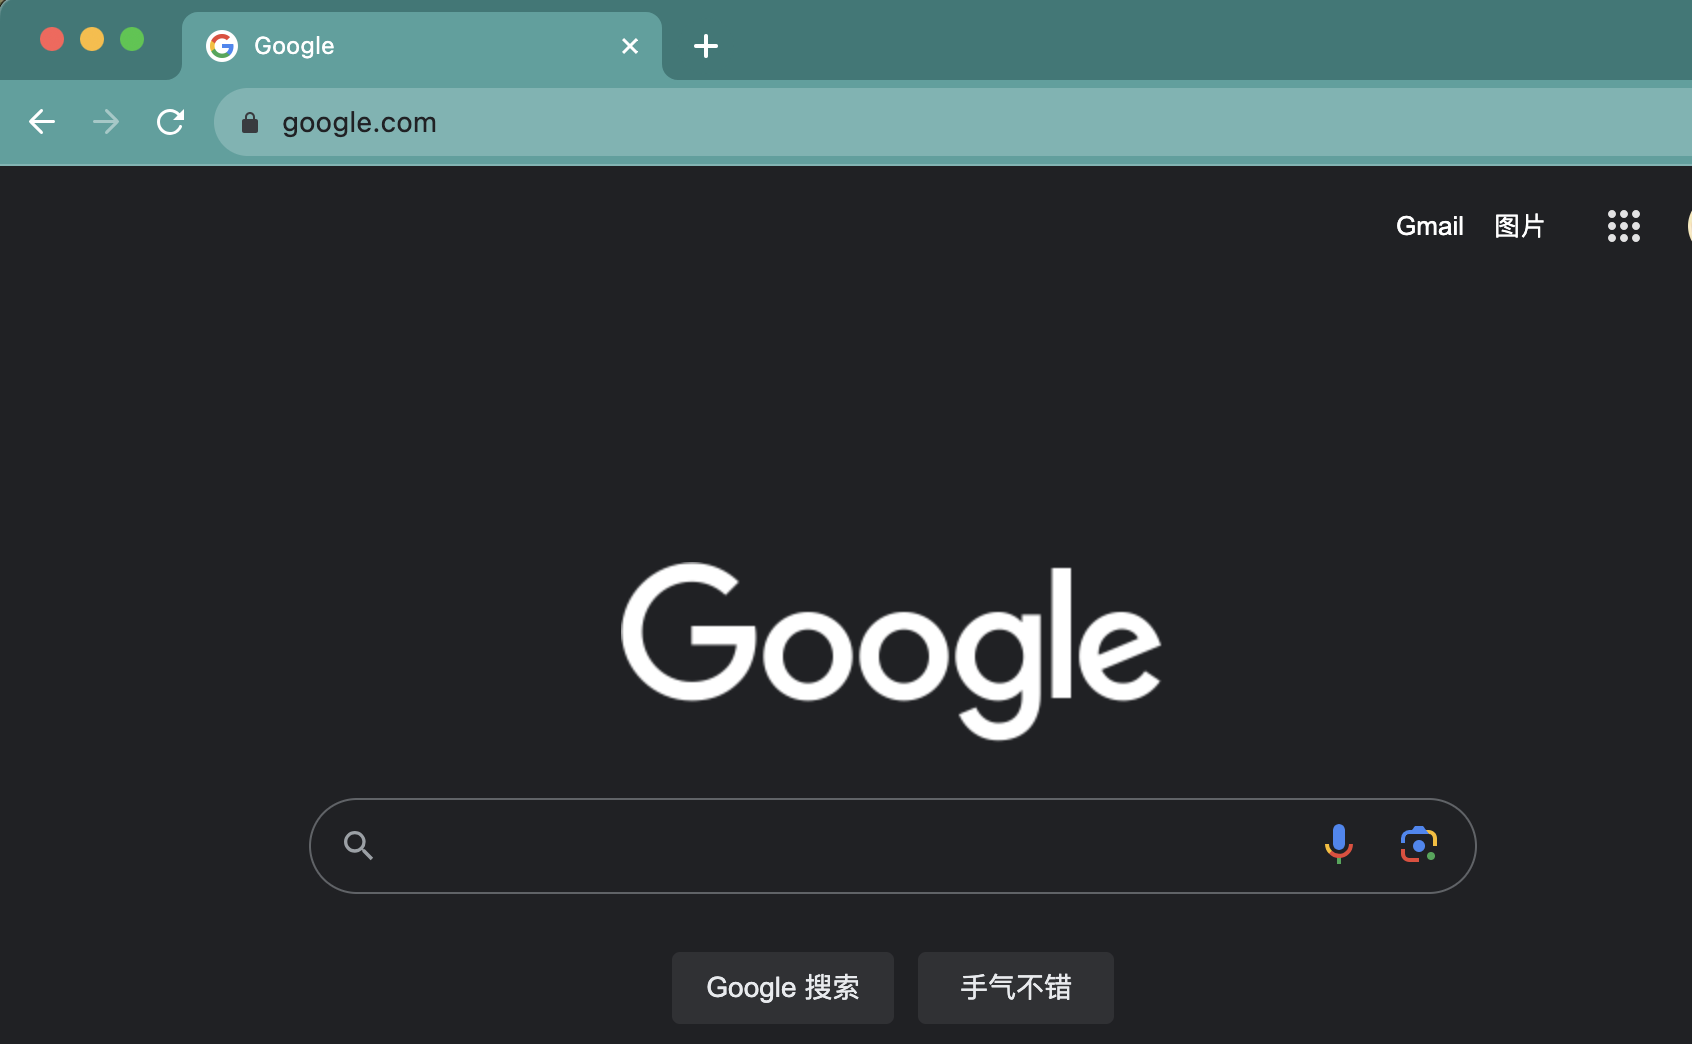Close the Google tab
This screenshot has height=1044, width=1692.
pyautogui.click(x=630, y=46)
